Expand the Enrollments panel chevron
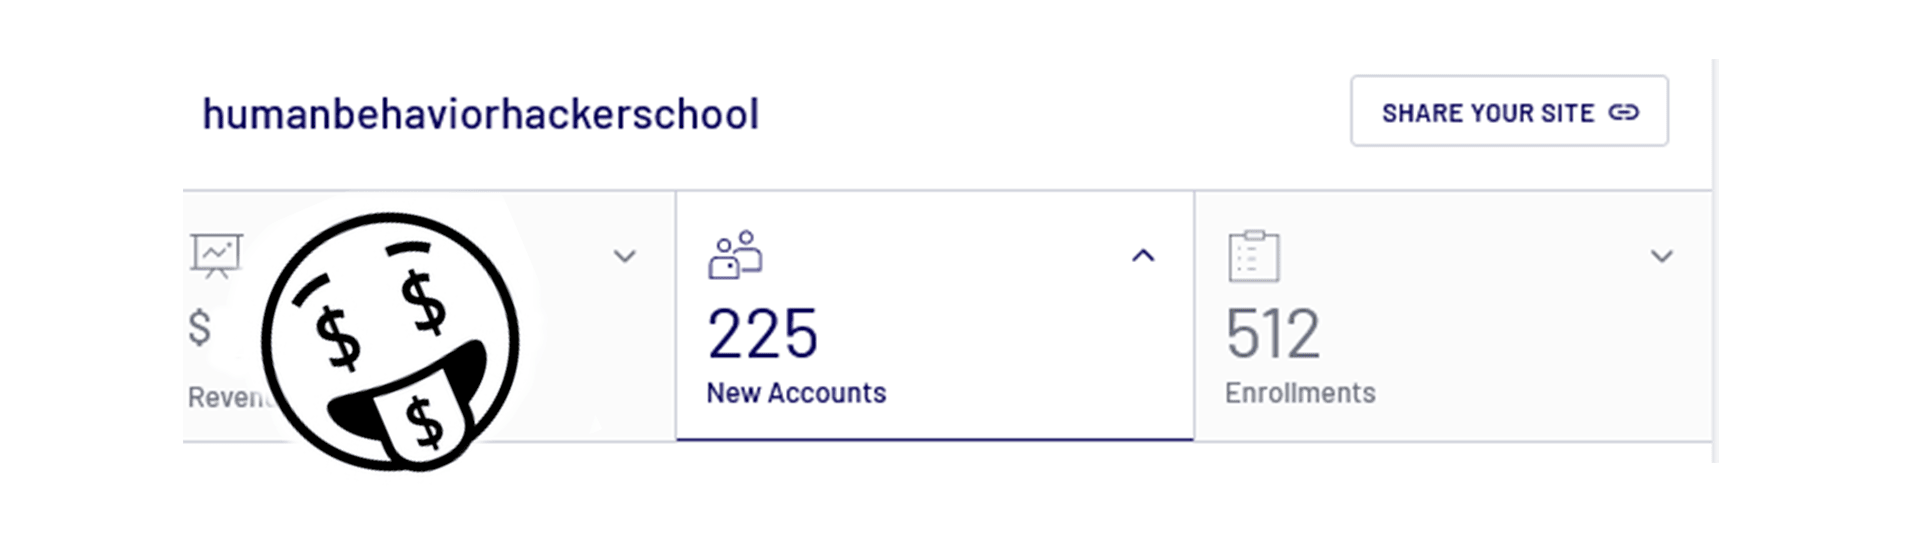 tap(1661, 256)
